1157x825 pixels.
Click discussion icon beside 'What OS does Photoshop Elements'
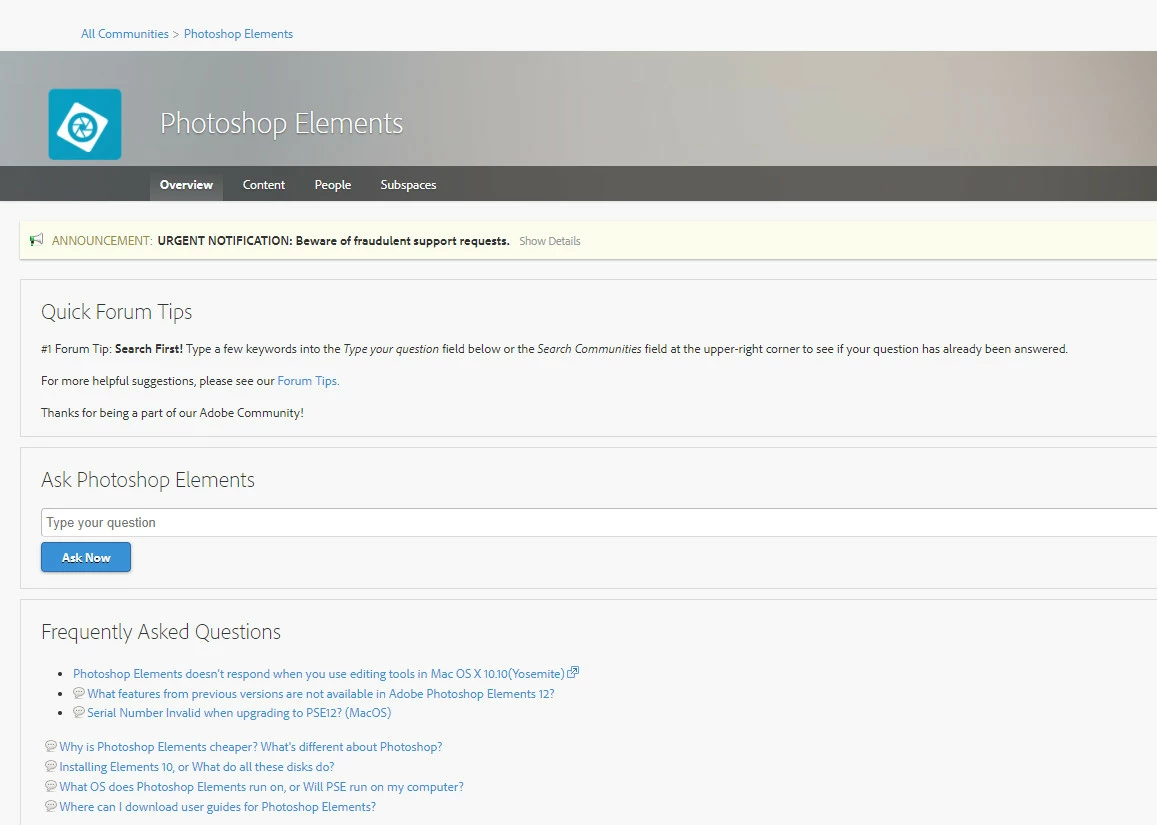51,786
